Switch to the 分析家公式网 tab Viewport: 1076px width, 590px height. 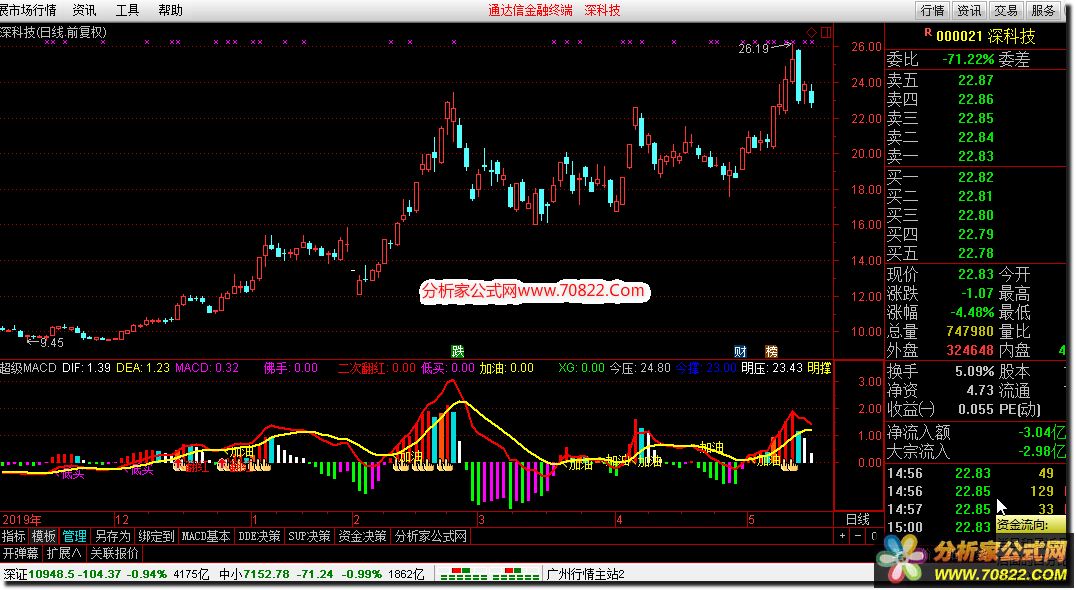tap(431, 536)
